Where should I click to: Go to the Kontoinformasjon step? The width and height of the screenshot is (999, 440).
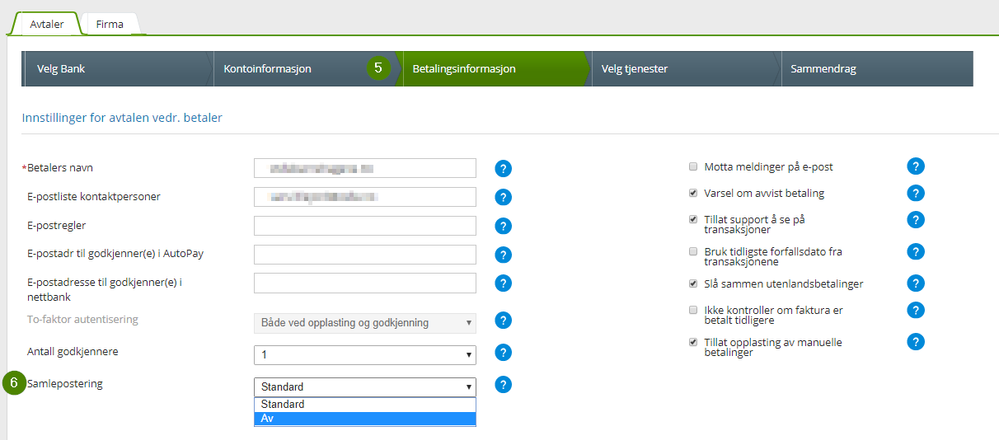305,69
